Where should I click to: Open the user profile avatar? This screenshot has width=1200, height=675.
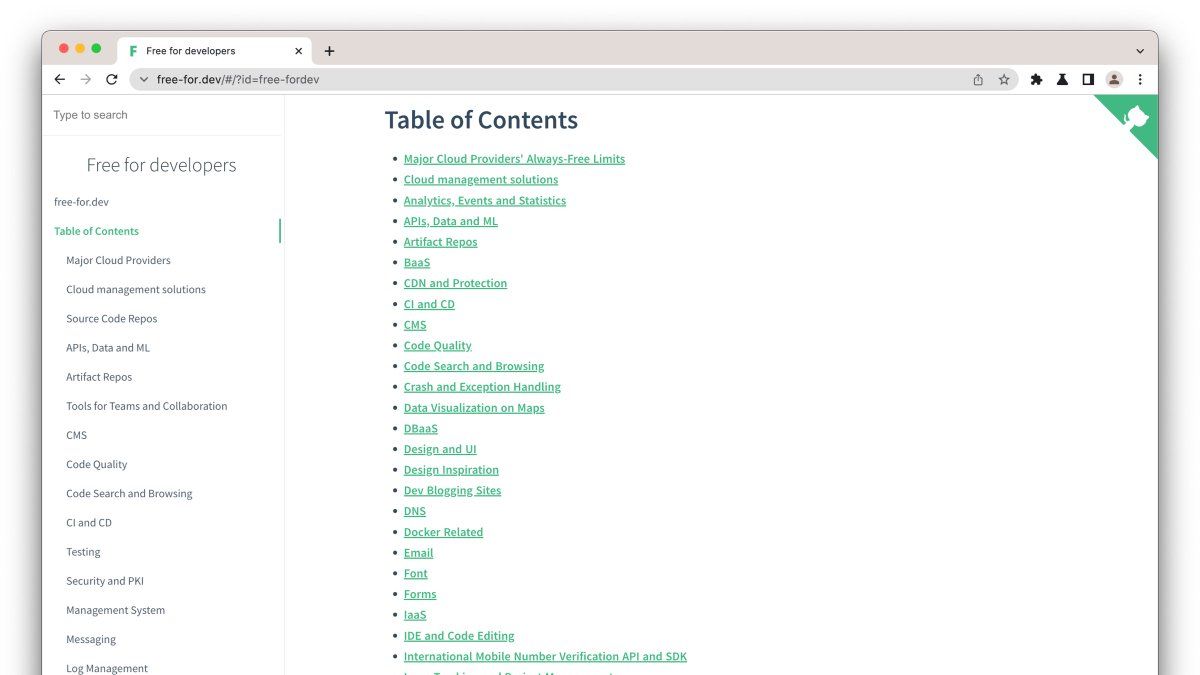(1114, 80)
